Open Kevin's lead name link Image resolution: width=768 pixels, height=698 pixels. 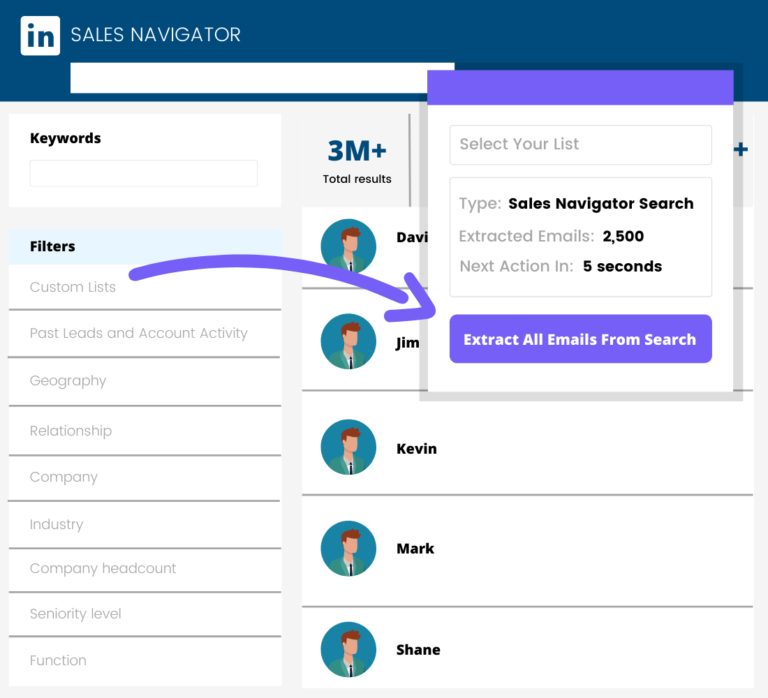416,449
